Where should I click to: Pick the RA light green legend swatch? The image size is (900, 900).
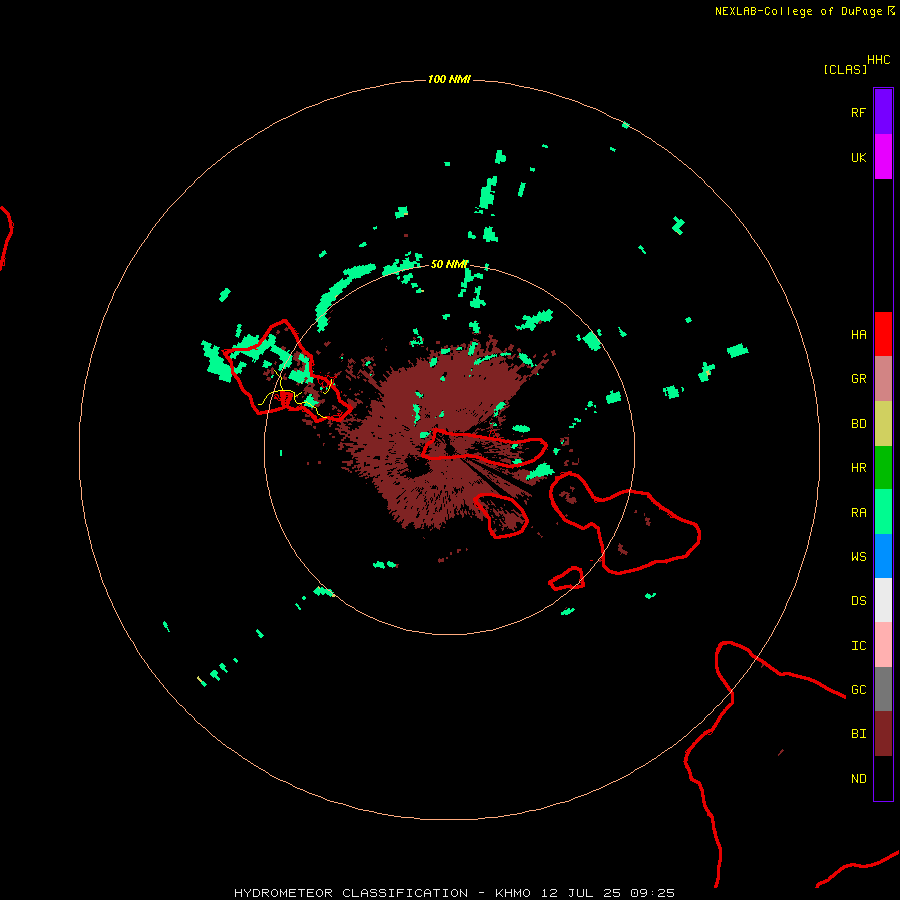pyautogui.click(x=883, y=512)
